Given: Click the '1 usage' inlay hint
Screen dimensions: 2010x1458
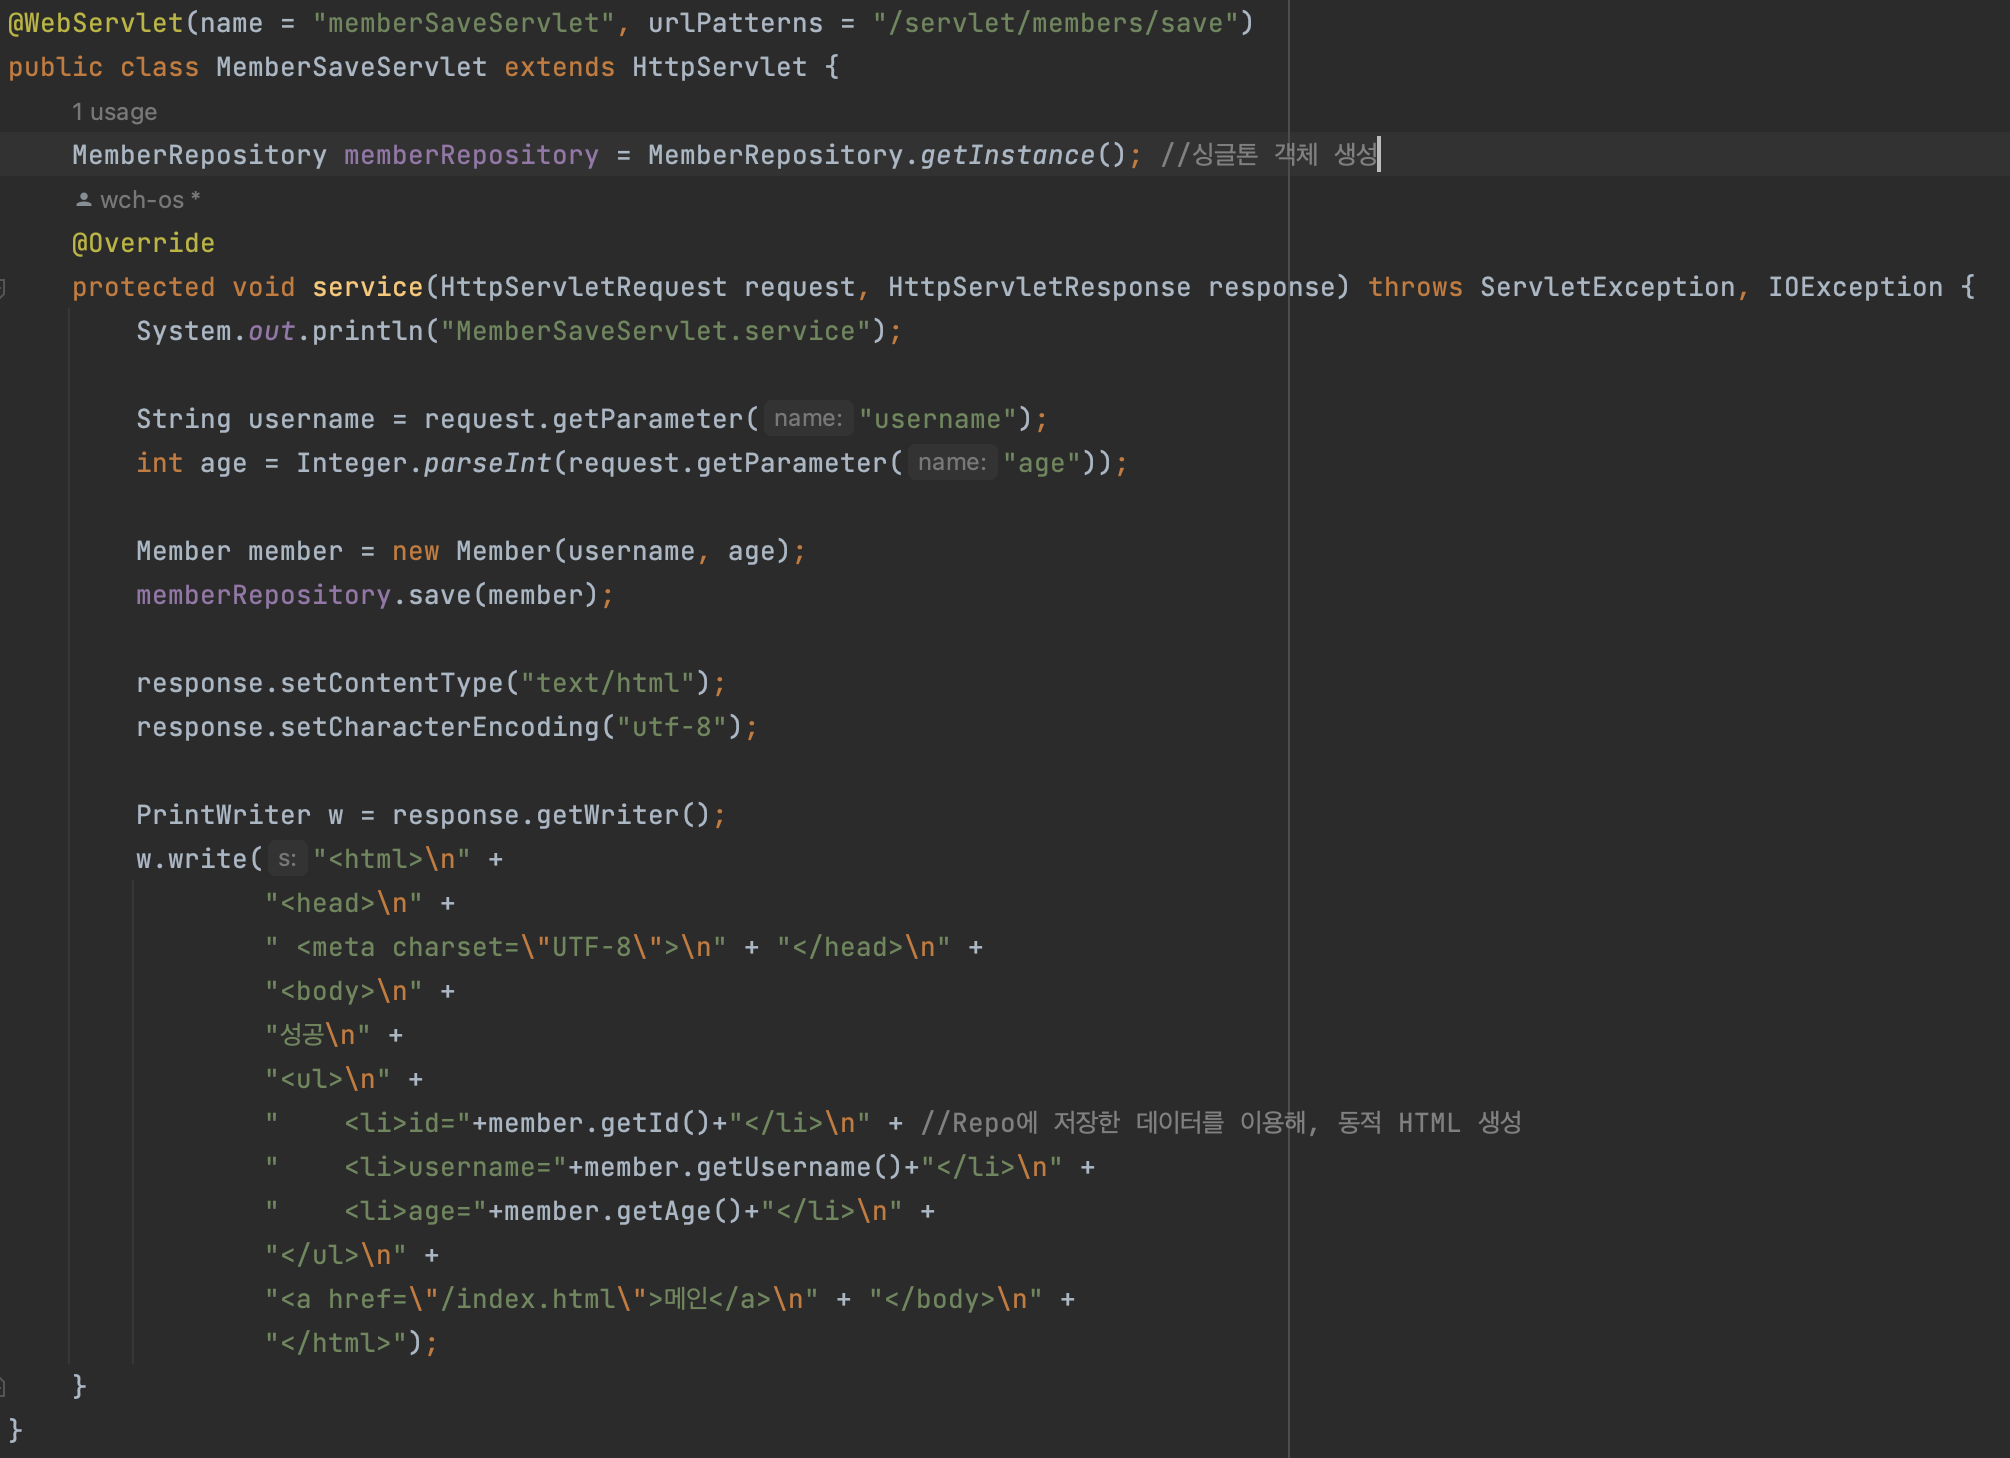Looking at the screenshot, I should coord(114,112).
